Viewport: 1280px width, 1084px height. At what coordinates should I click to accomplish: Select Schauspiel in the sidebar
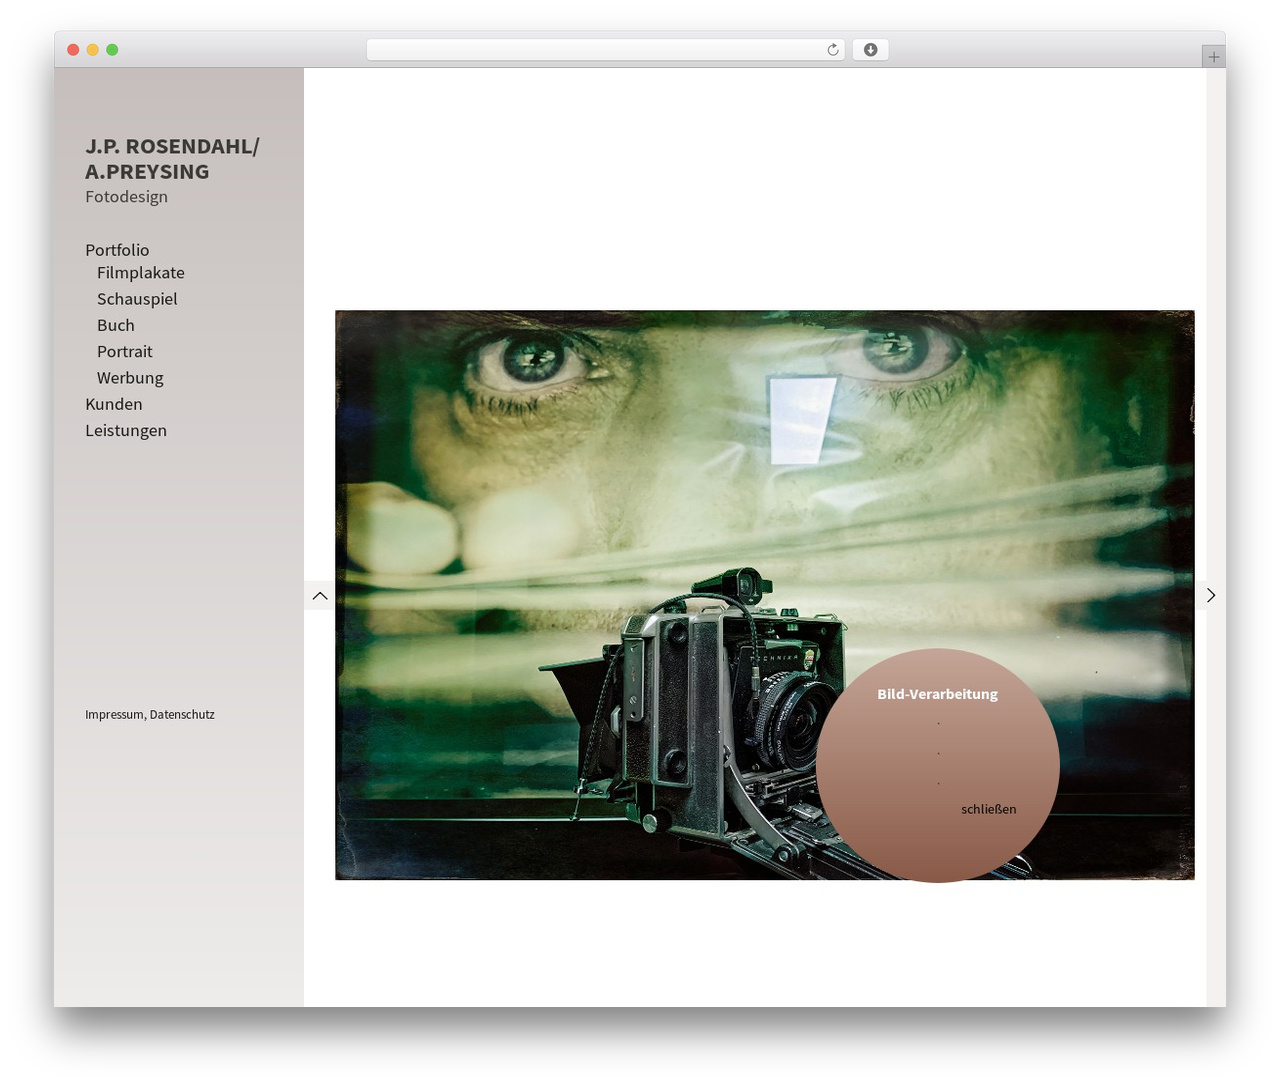tap(137, 299)
